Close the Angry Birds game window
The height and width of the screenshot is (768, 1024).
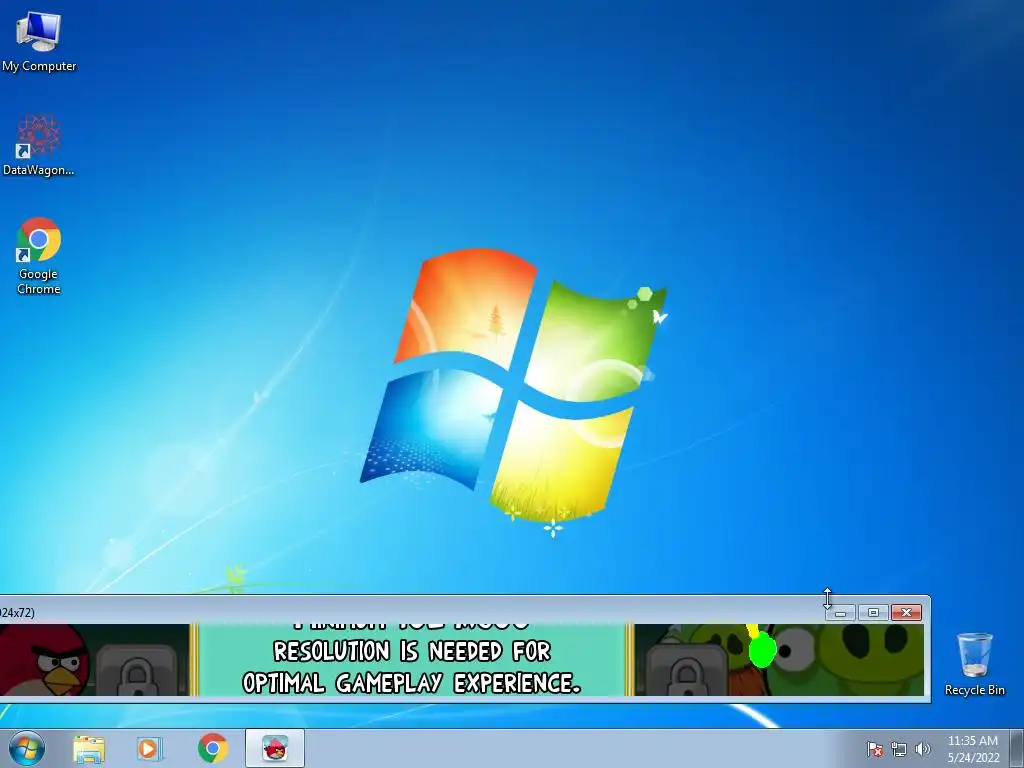pos(906,613)
